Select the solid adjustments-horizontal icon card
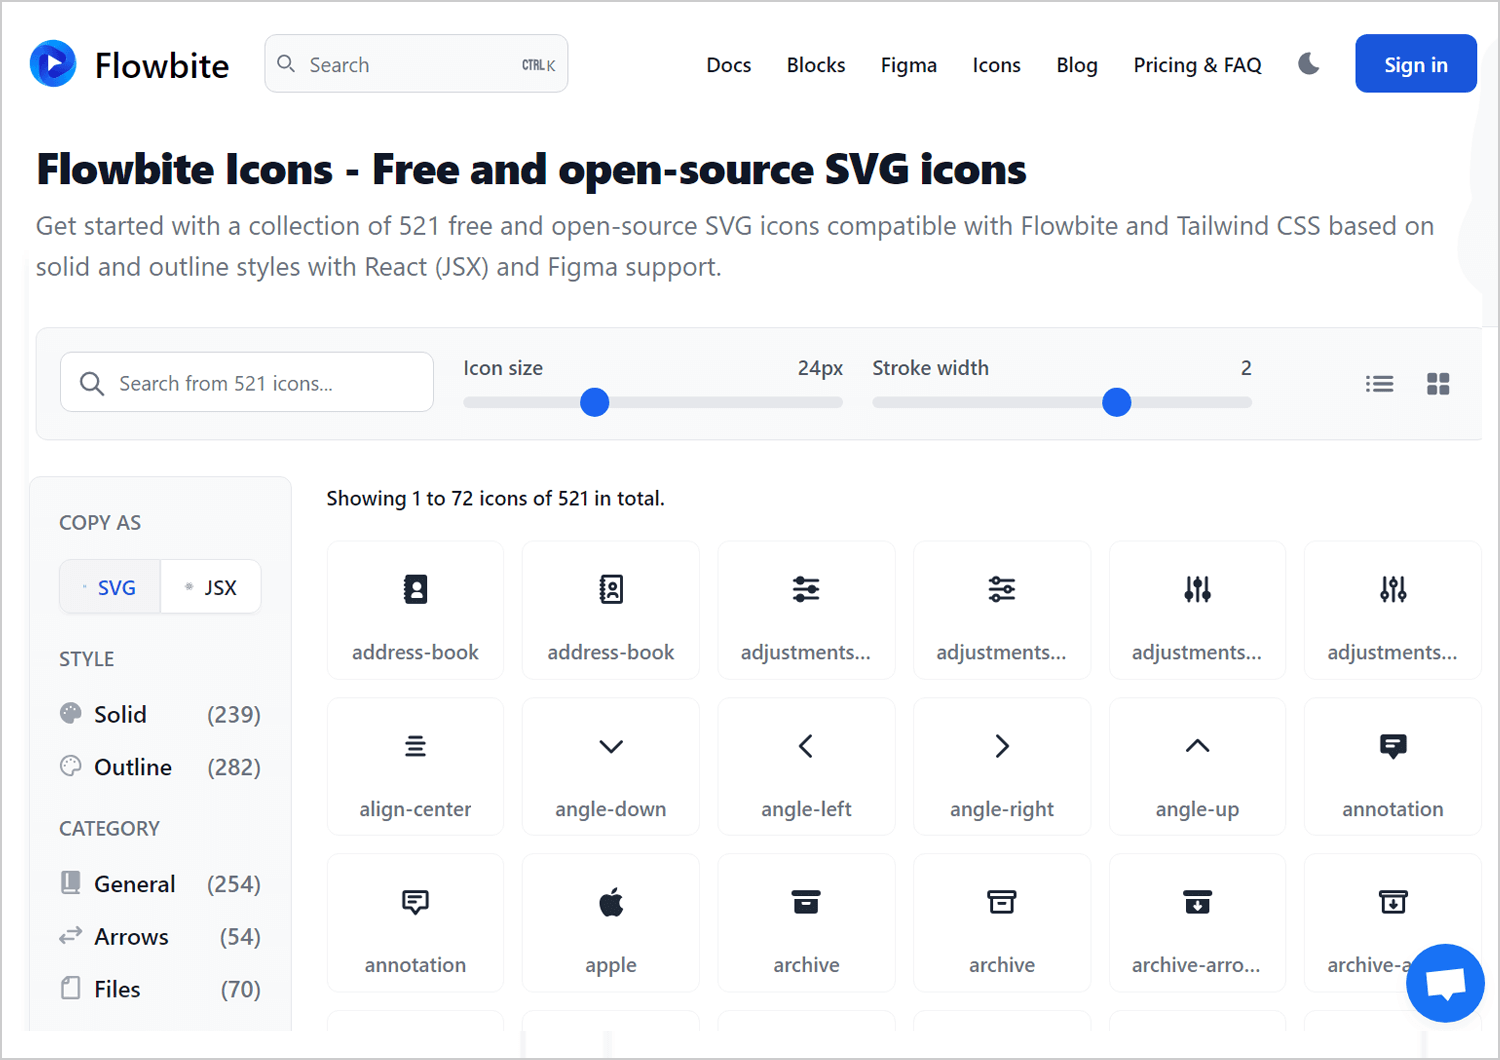 pos(806,610)
